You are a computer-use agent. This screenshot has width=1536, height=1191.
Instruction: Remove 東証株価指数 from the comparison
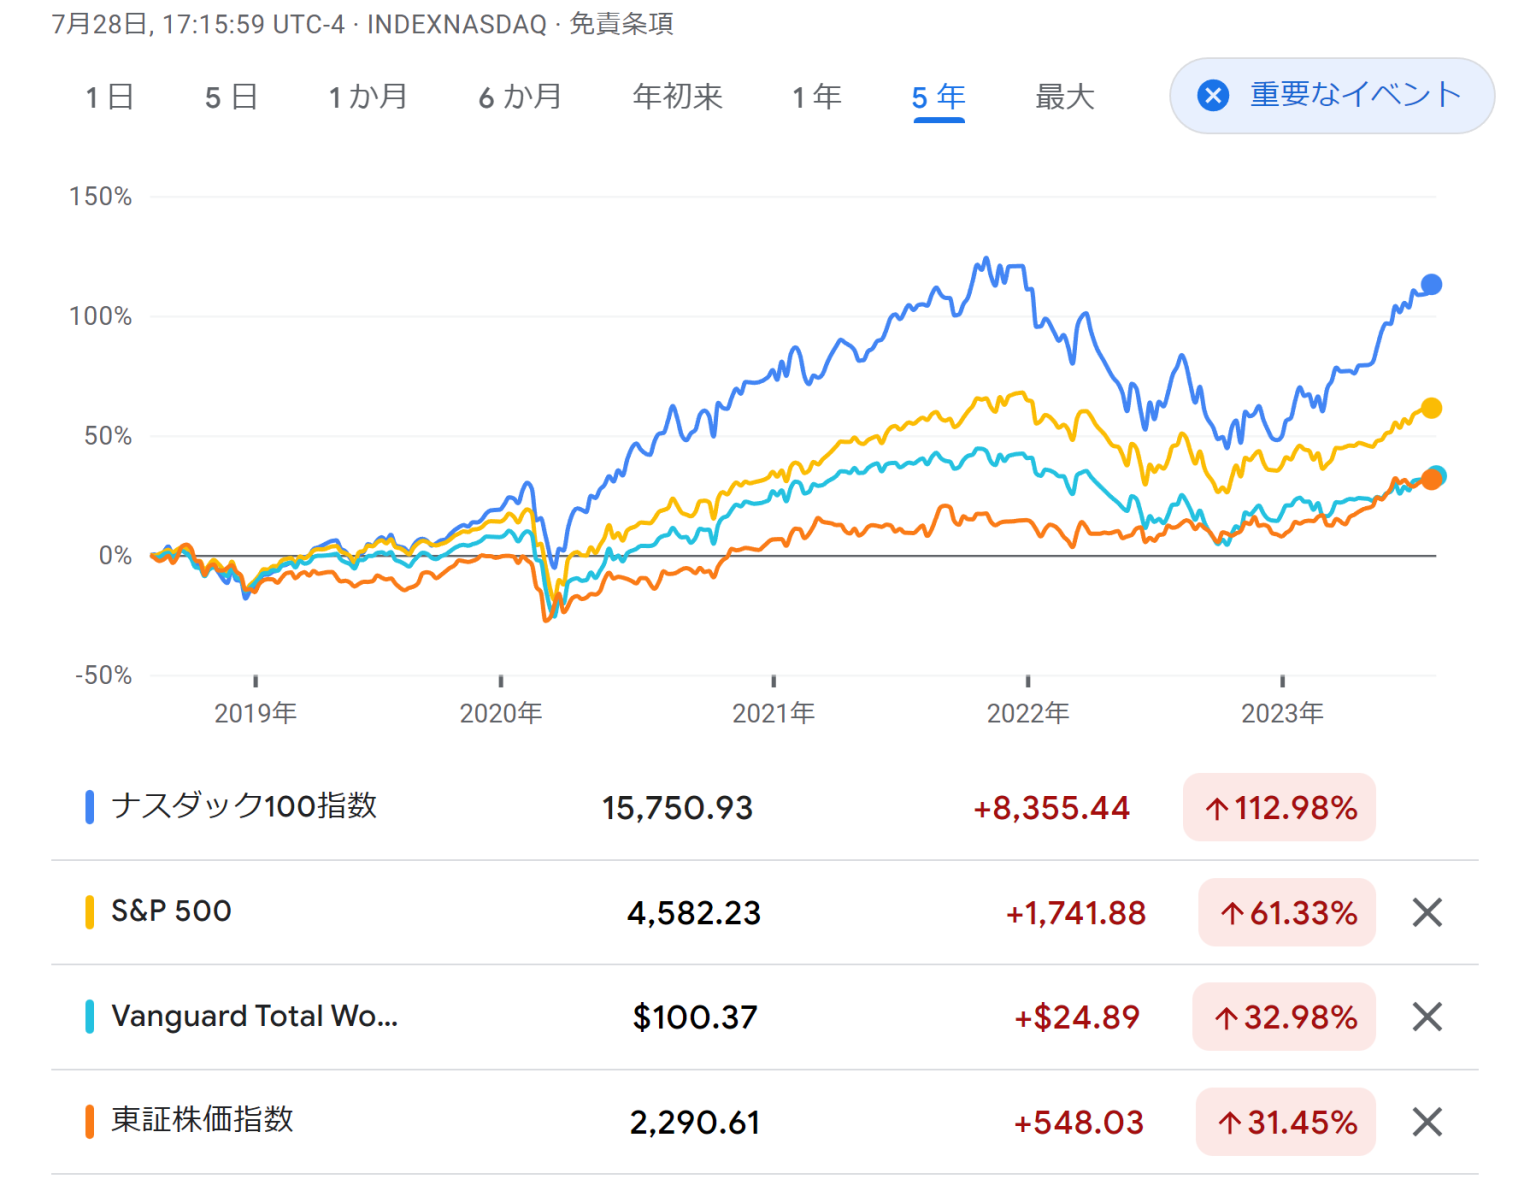click(1426, 1122)
